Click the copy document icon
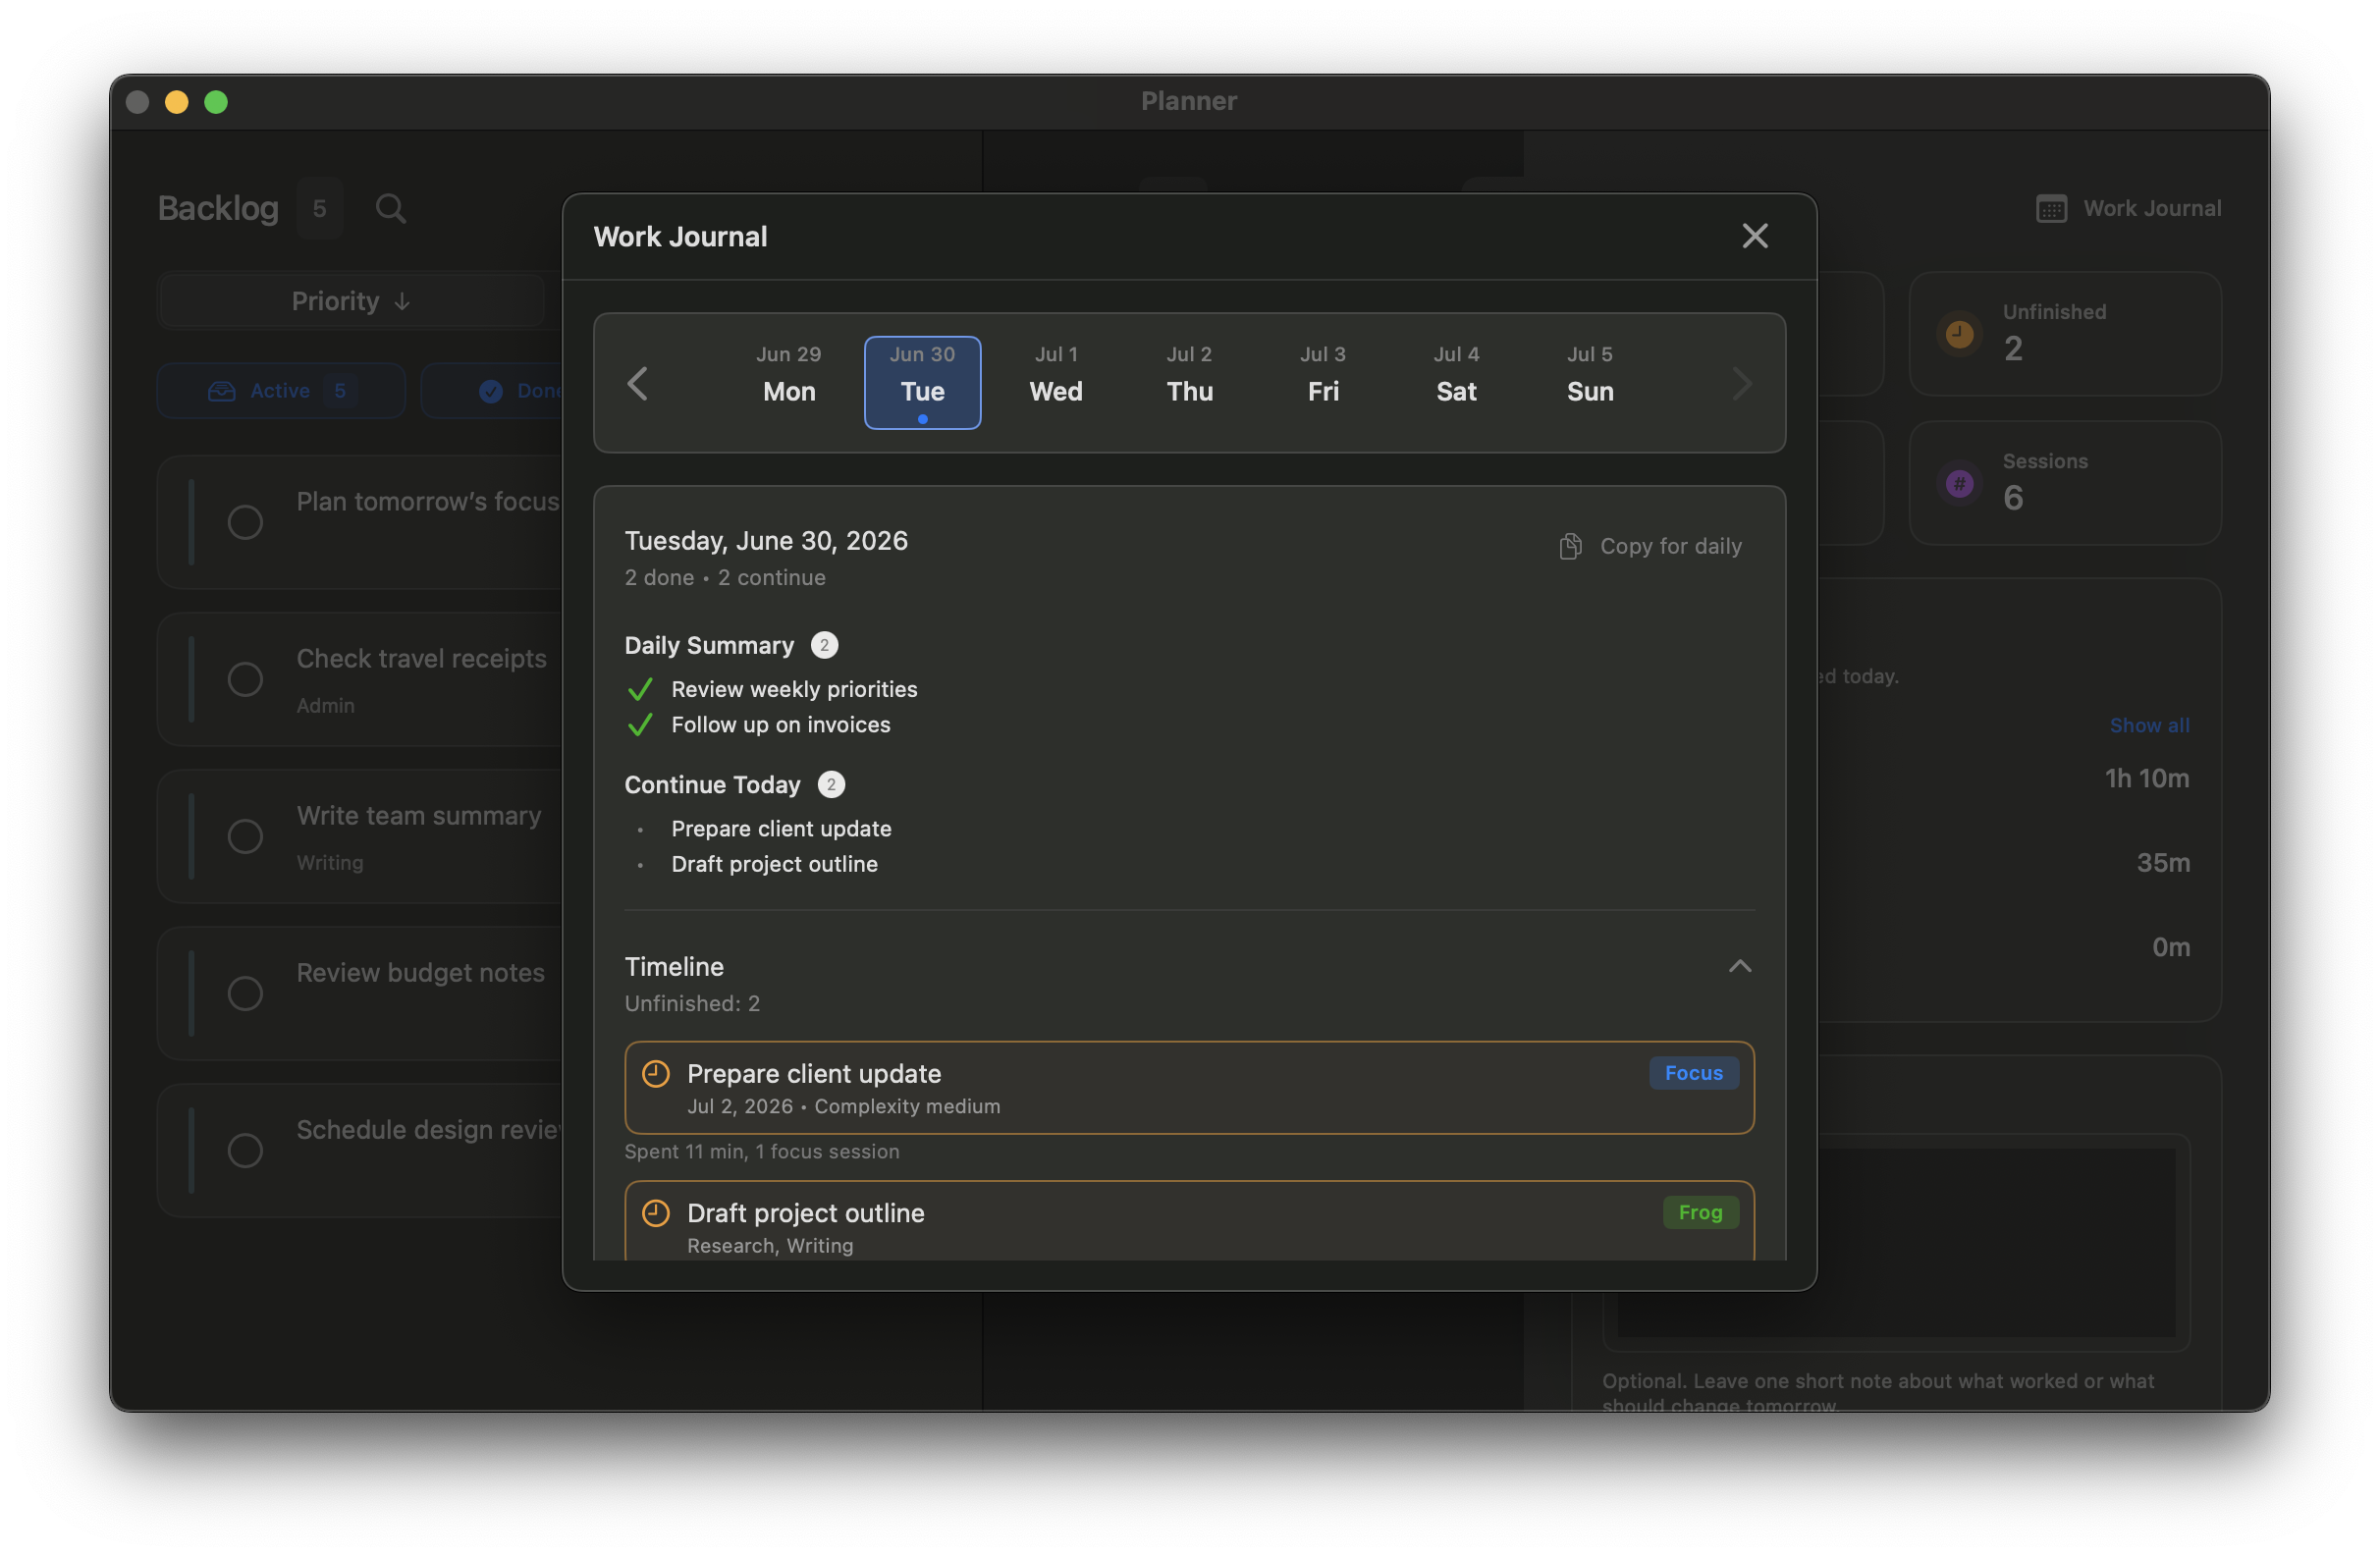Viewport: 2380px width, 1557px height. [1570, 546]
